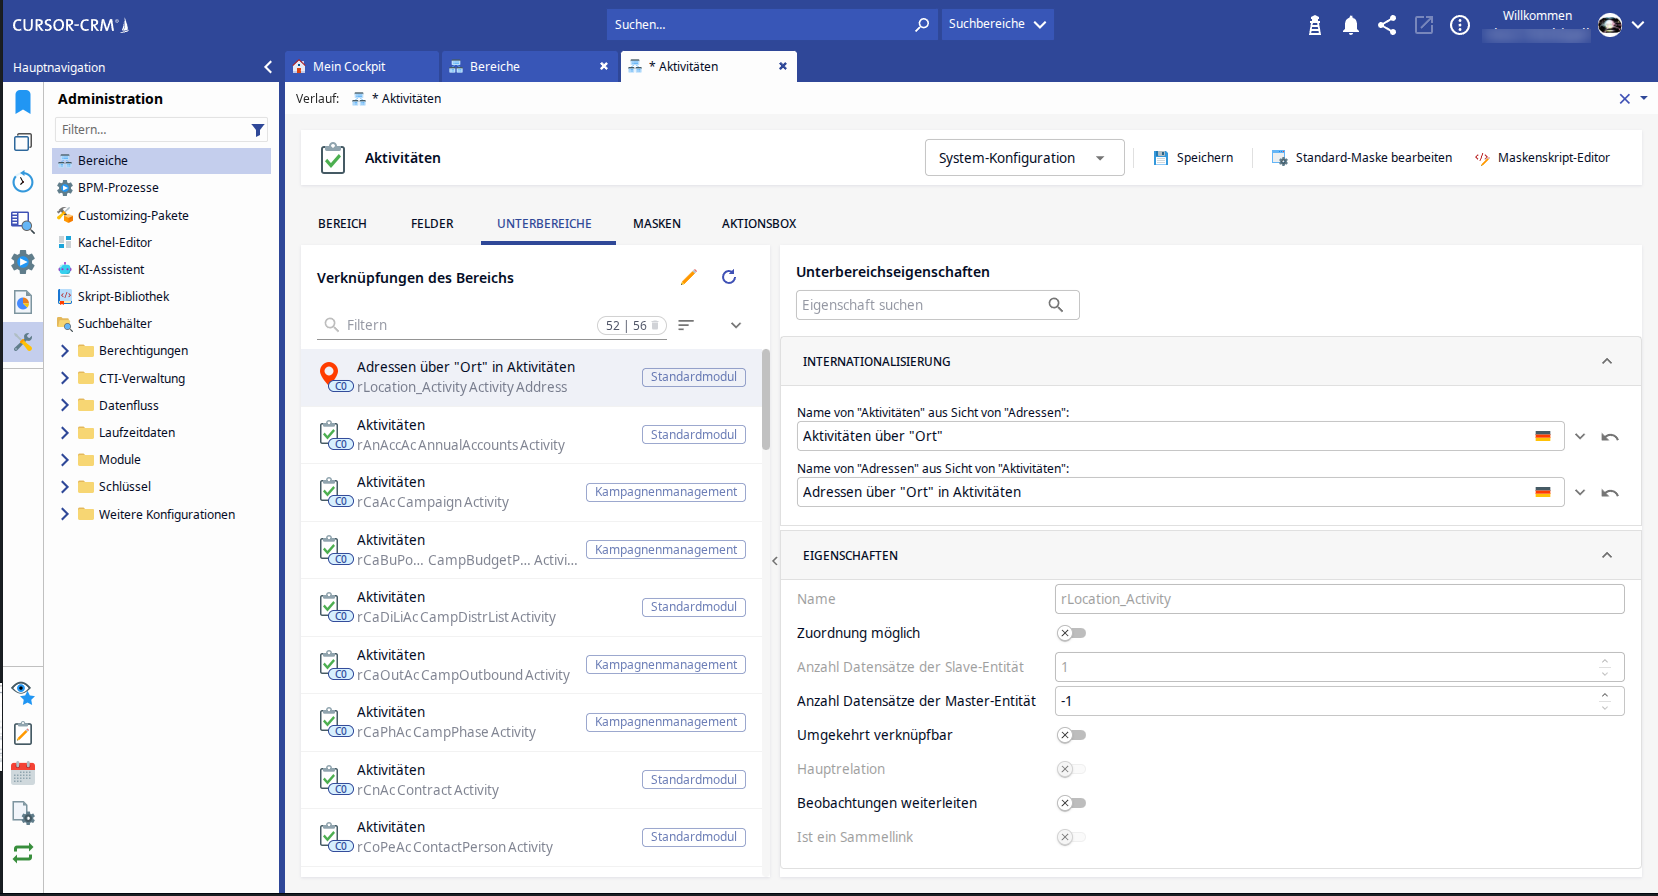Click the pencil edit icon for Verknüpfungen
This screenshot has height=896, width=1658.
(688, 277)
